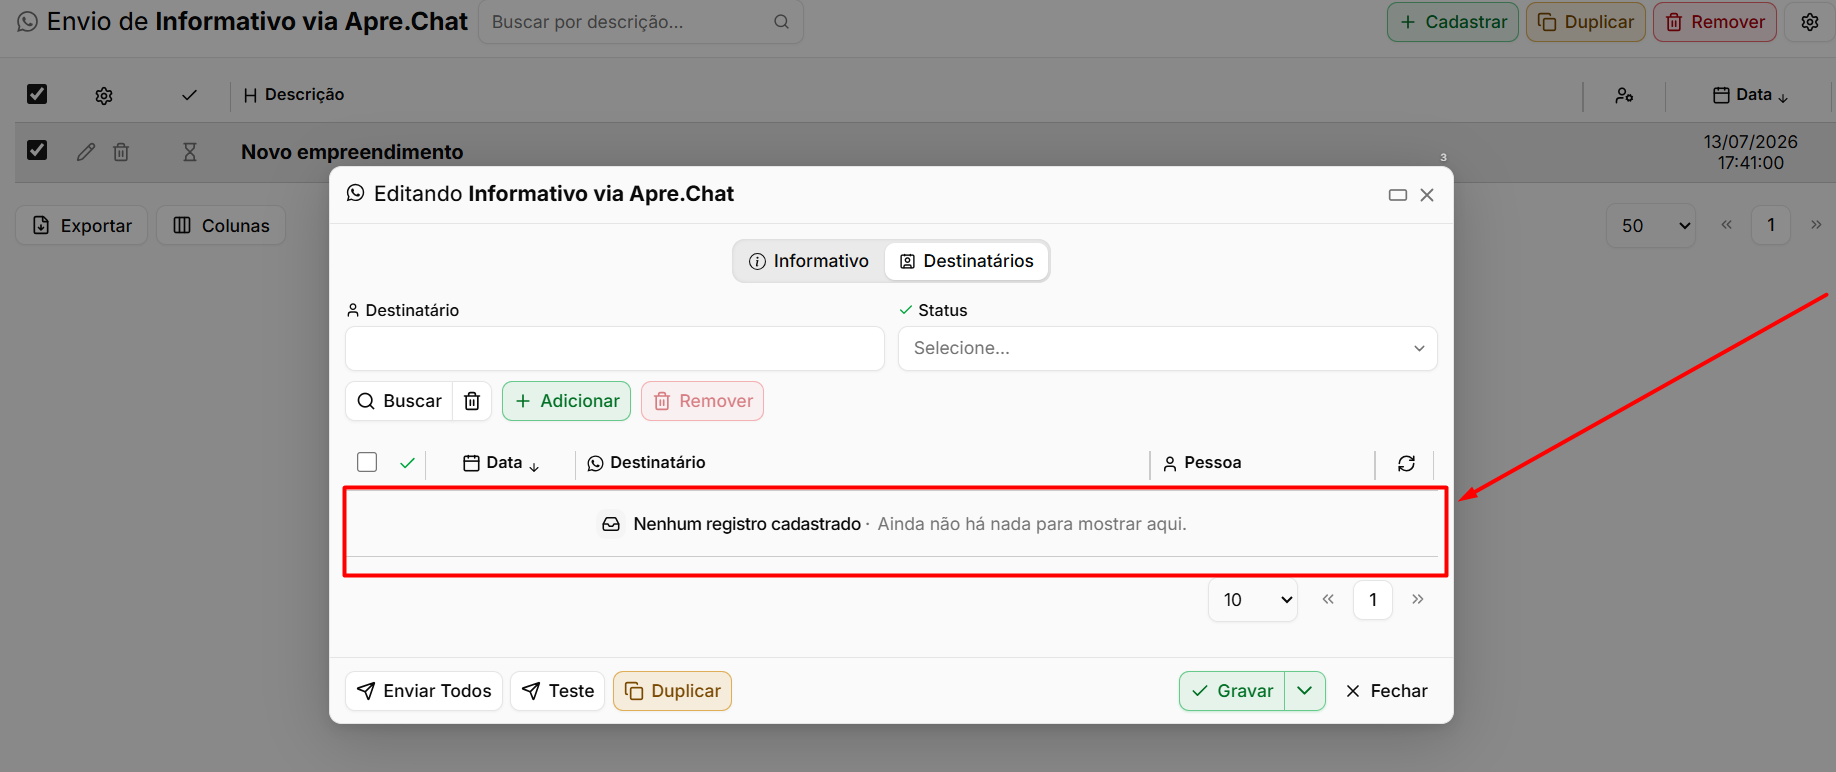Image resolution: width=1836 pixels, height=772 pixels.
Task: Go to previous page in recipients pagination
Action: 1328,599
